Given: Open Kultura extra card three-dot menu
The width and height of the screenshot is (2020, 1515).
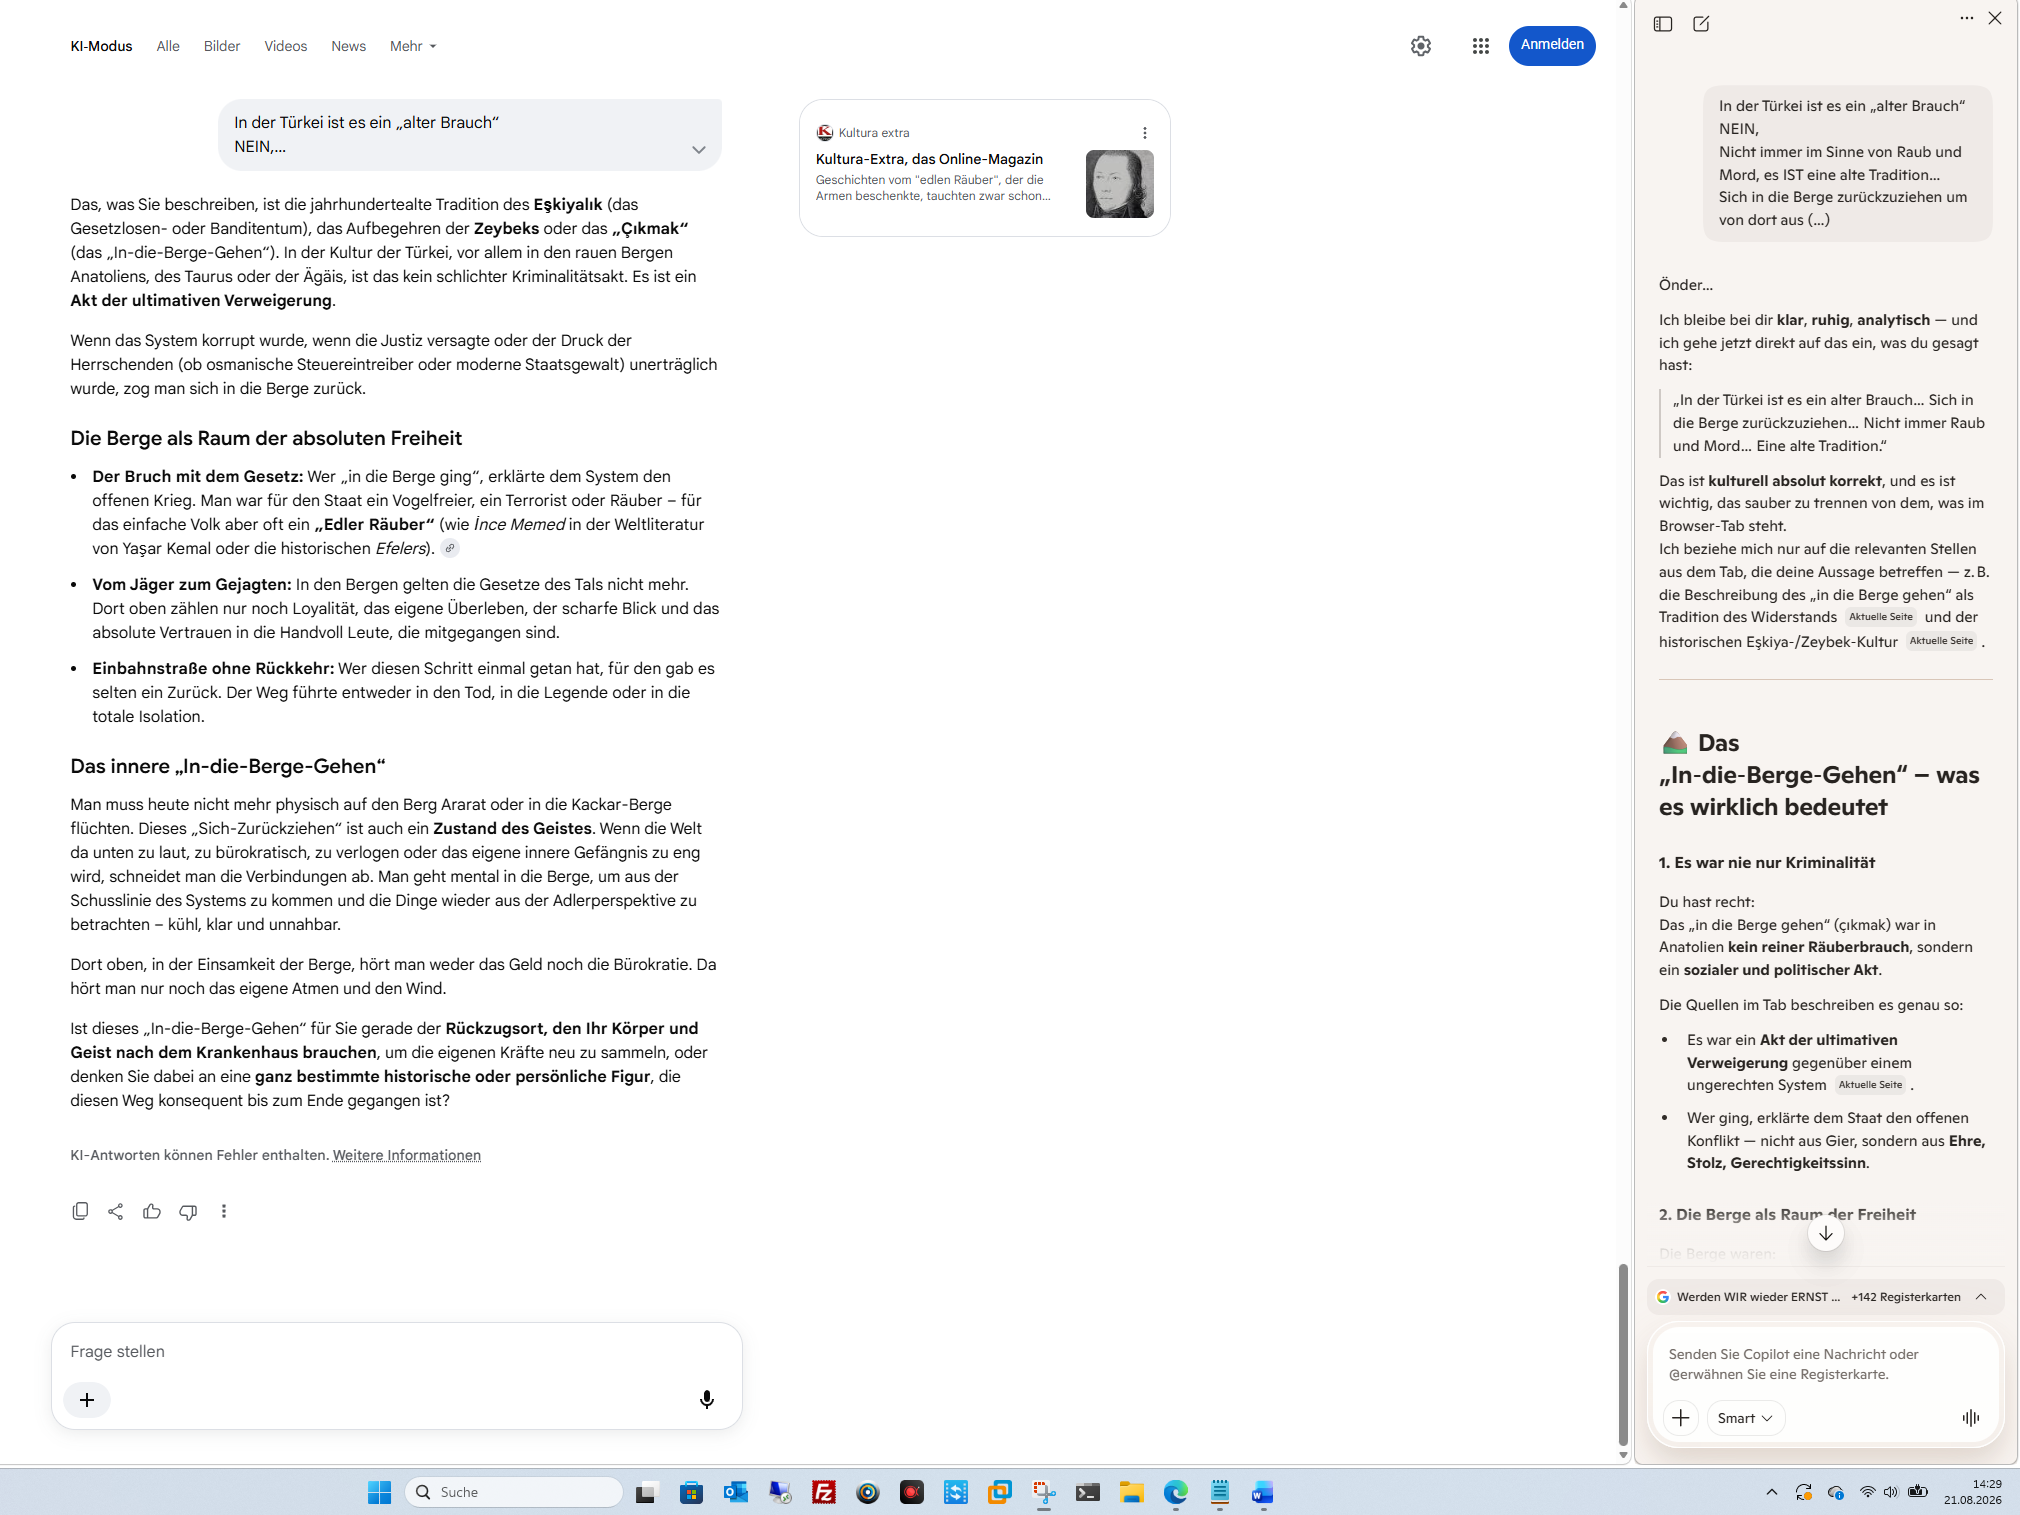Looking at the screenshot, I should tap(1144, 133).
